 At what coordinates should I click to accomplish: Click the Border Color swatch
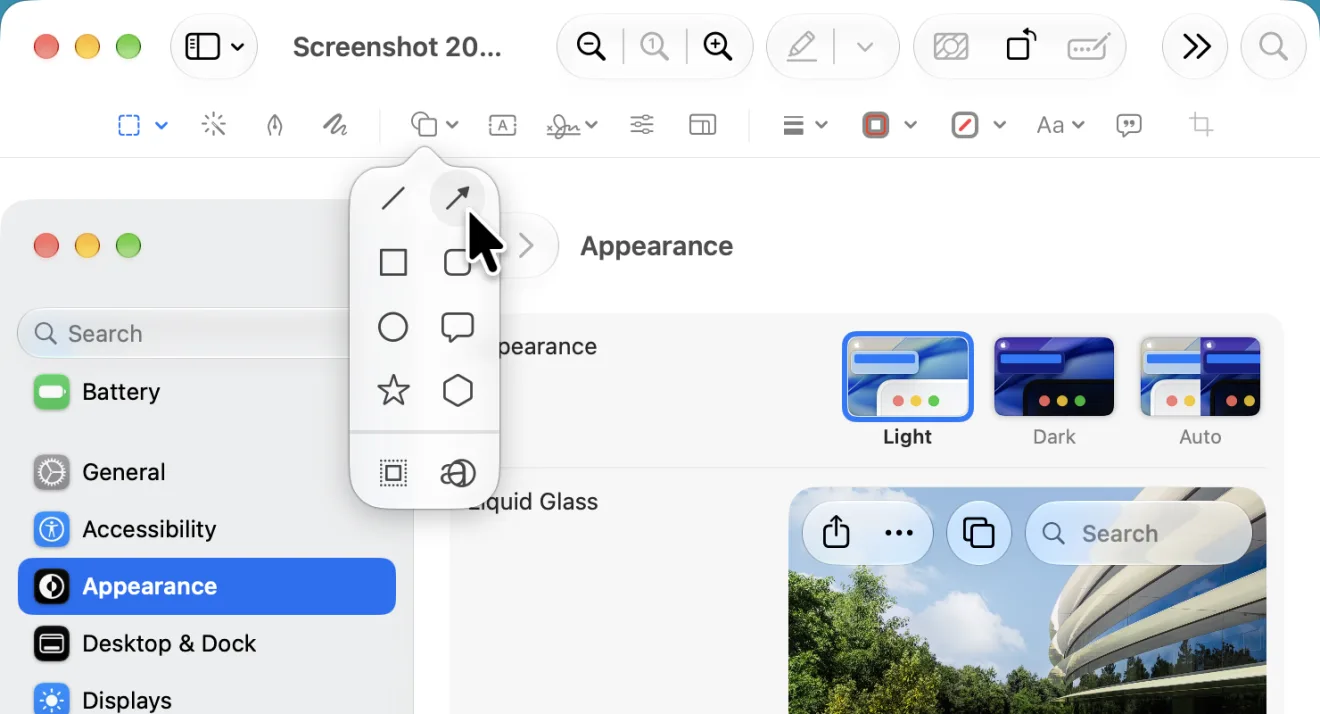[876, 125]
